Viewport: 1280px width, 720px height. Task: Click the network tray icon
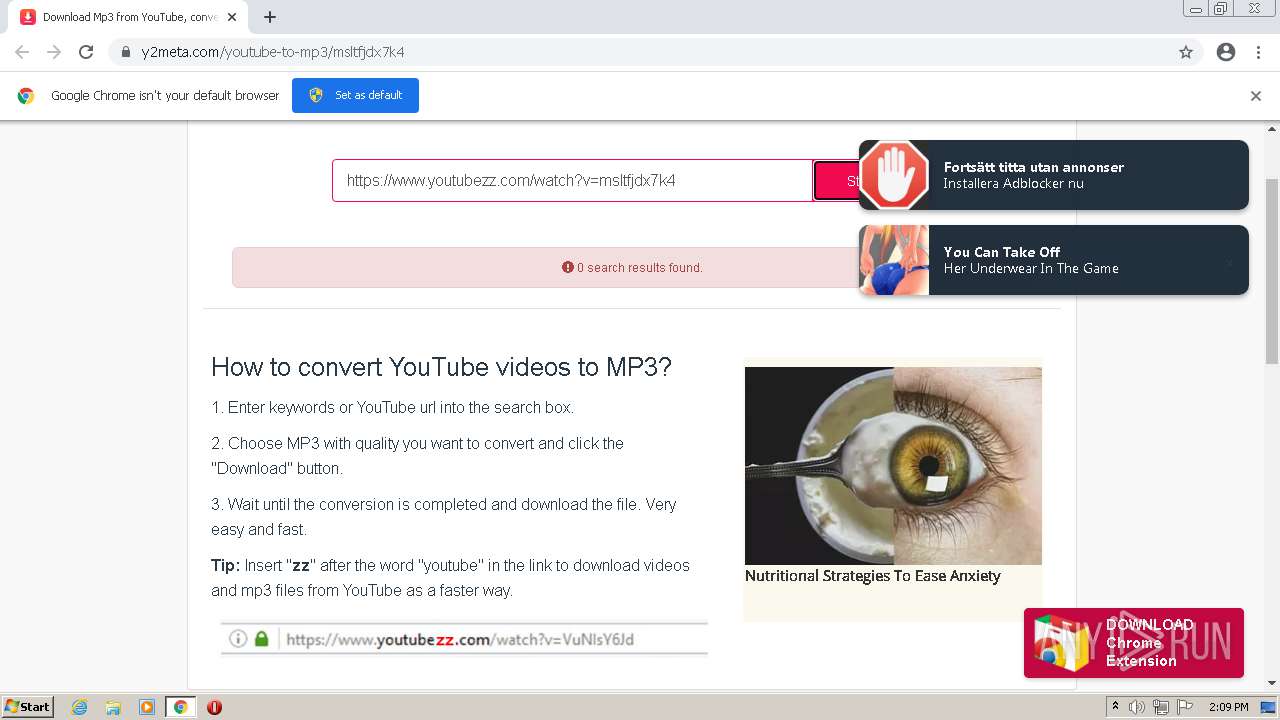(1161, 707)
